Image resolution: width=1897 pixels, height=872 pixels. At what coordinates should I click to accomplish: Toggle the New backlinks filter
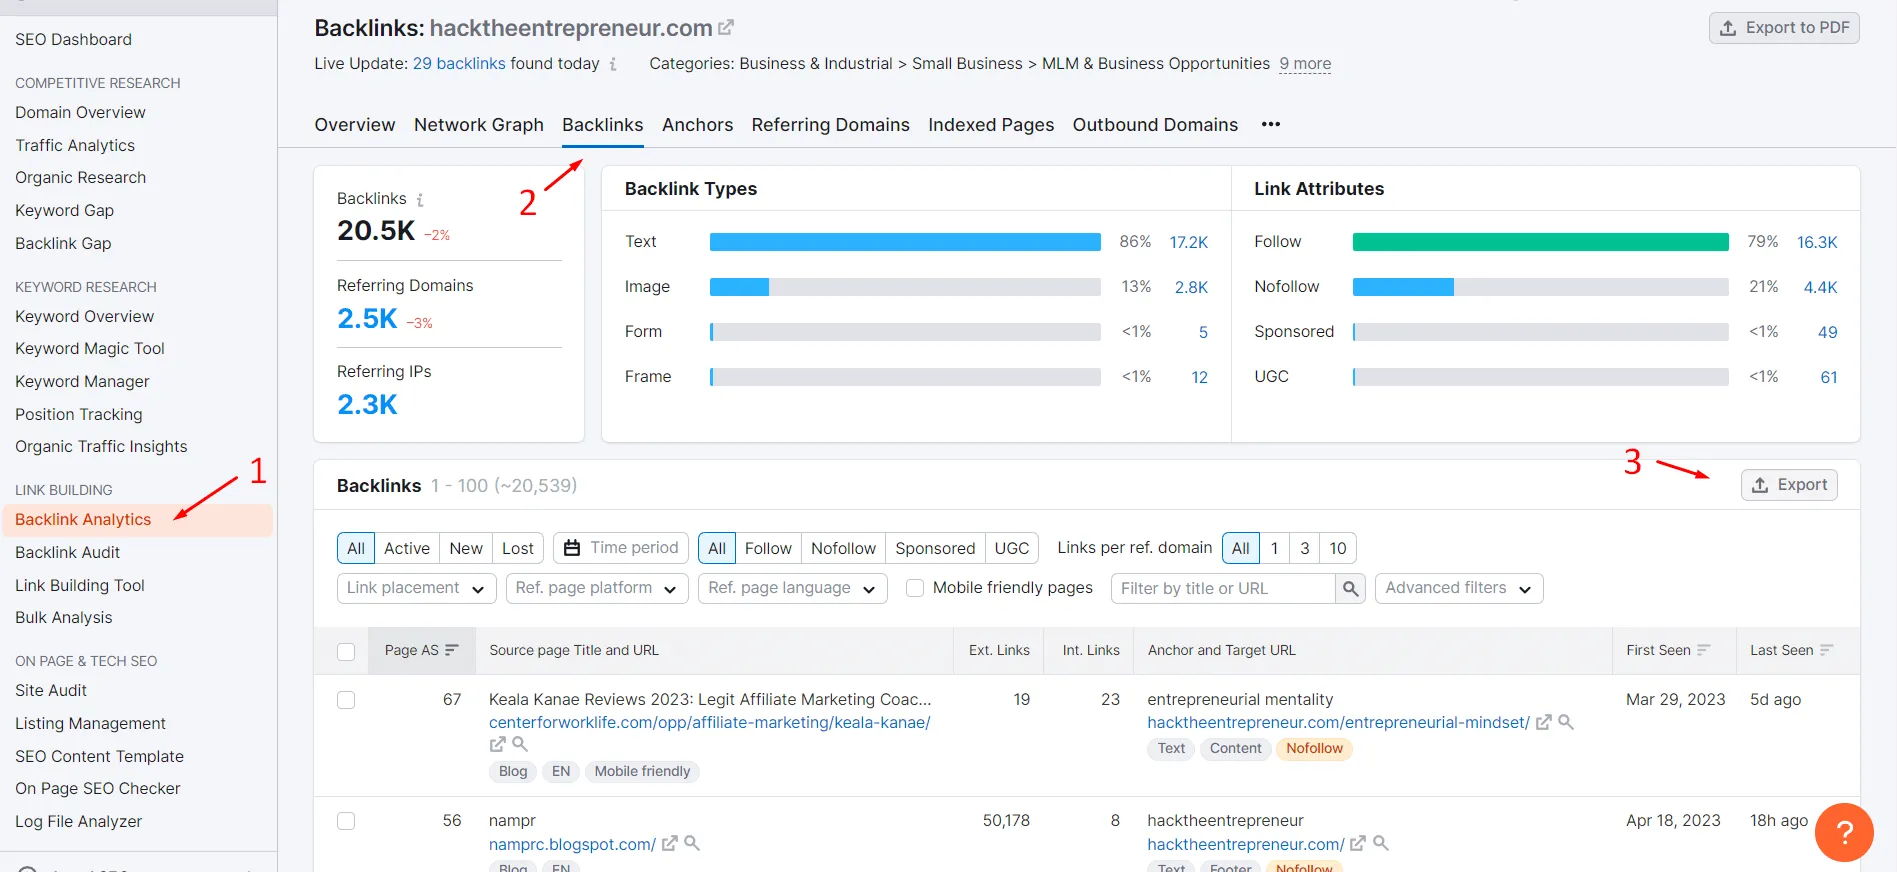466,548
